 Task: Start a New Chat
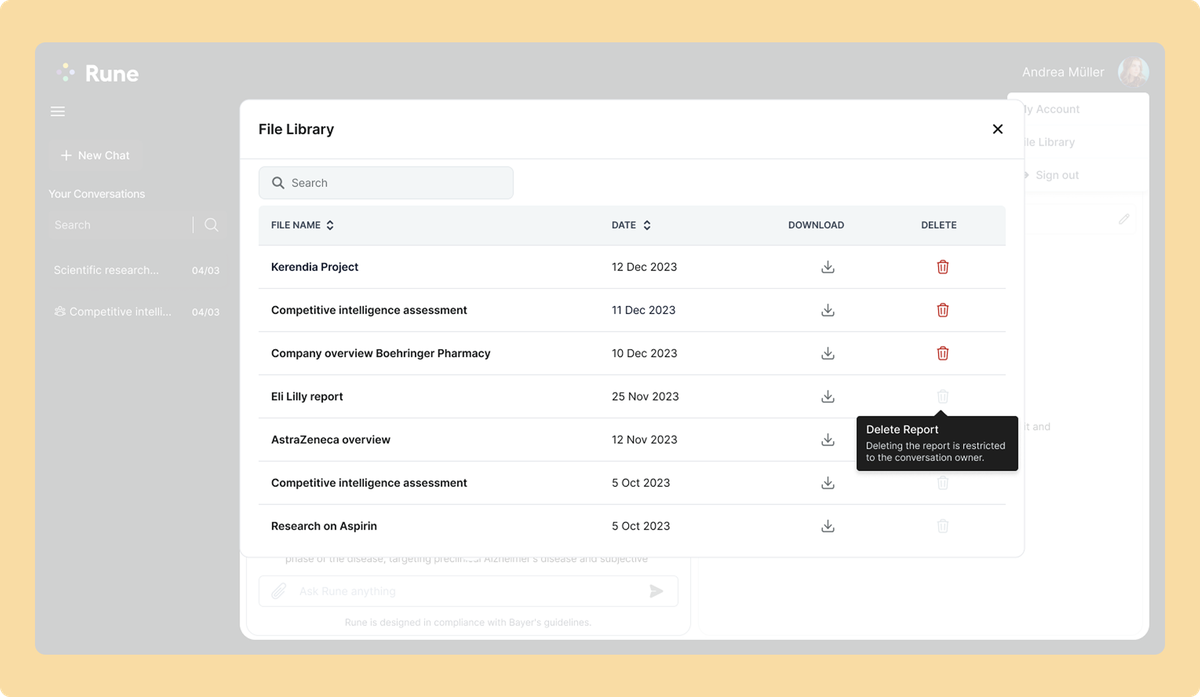click(95, 155)
